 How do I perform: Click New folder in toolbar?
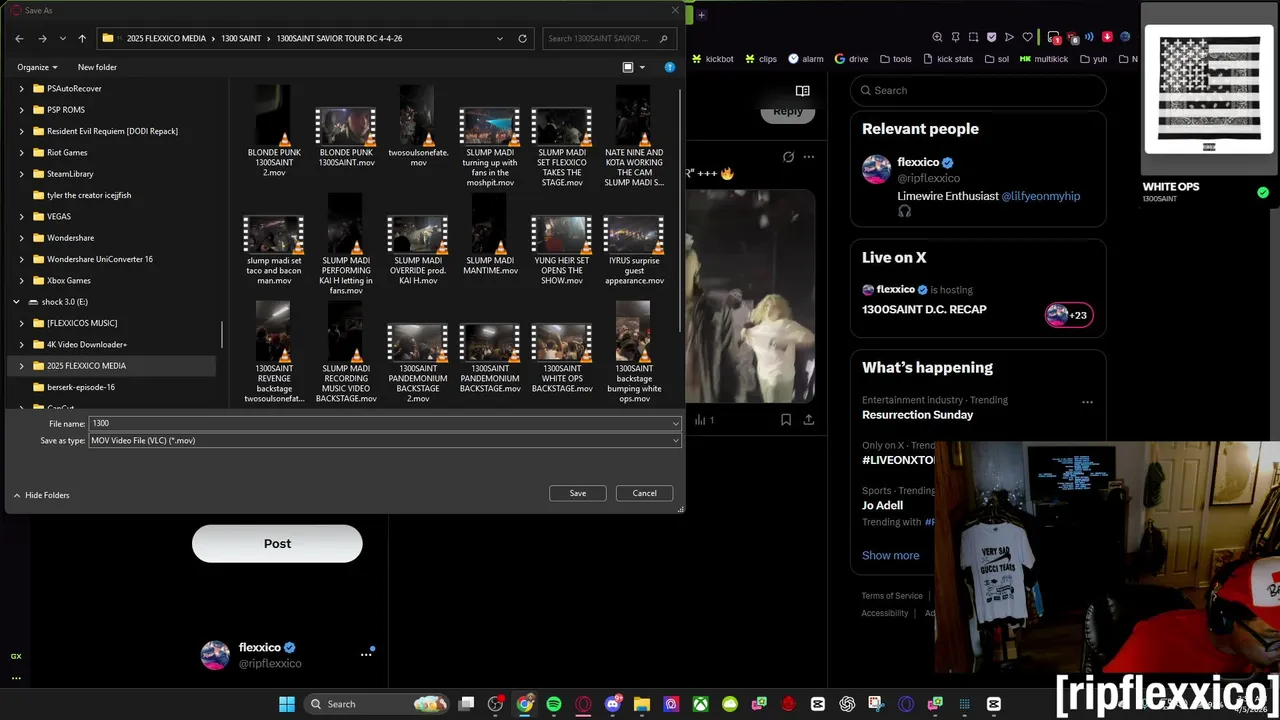pyautogui.click(x=97, y=67)
